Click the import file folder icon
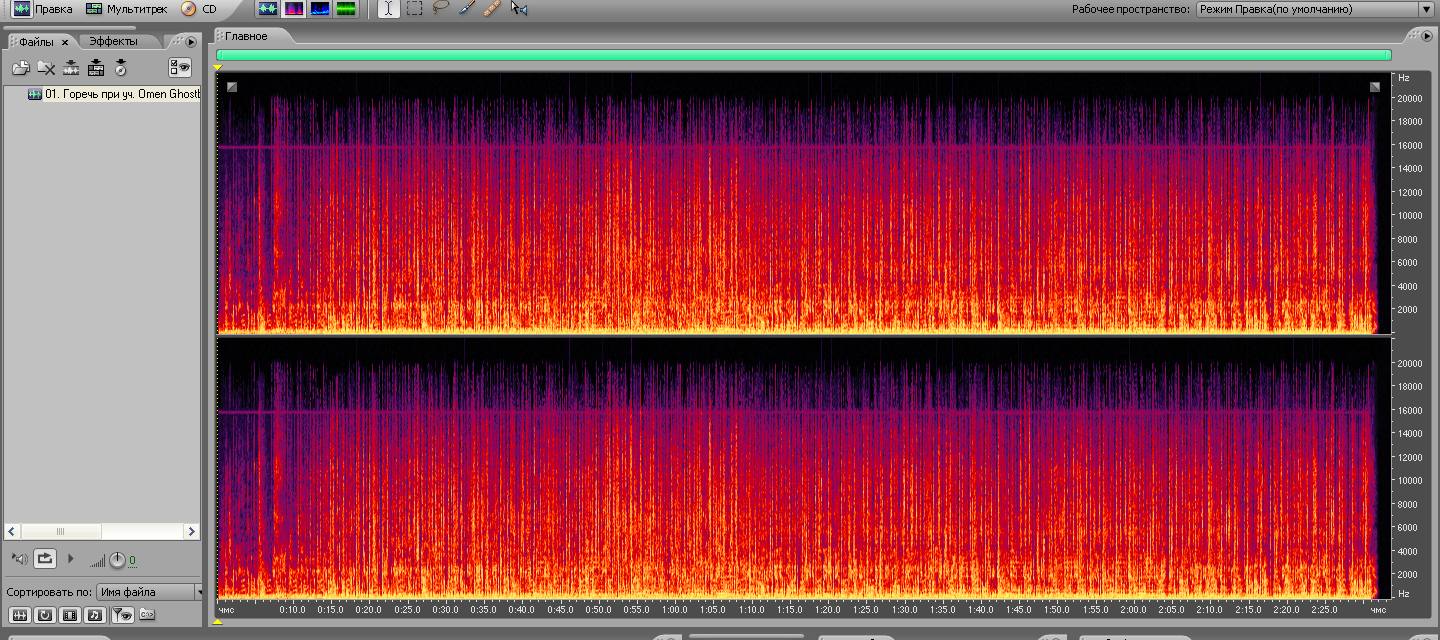The height and width of the screenshot is (640, 1440). coord(20,68)
